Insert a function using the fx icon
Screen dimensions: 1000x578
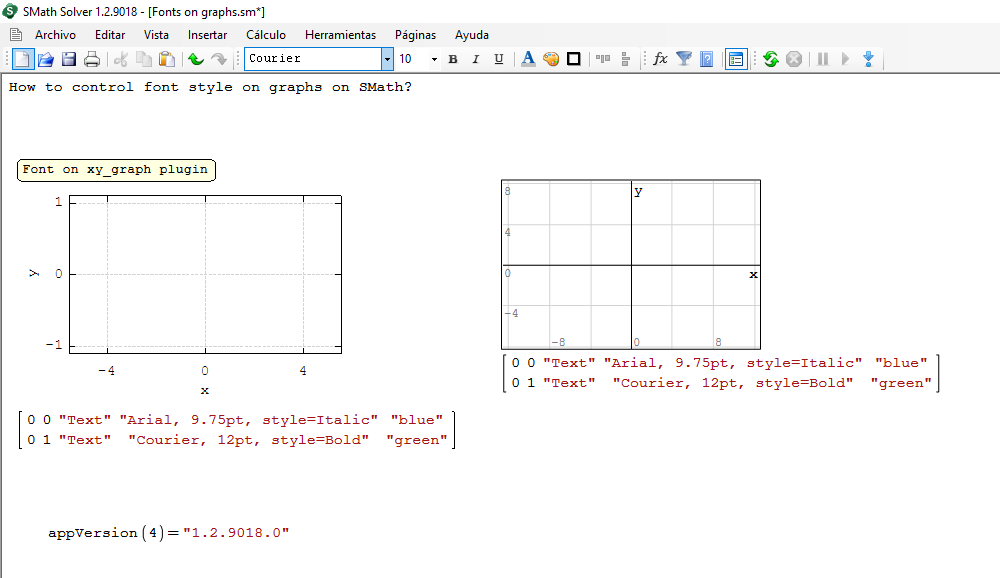pyautogui.click(x=660, y=59)
